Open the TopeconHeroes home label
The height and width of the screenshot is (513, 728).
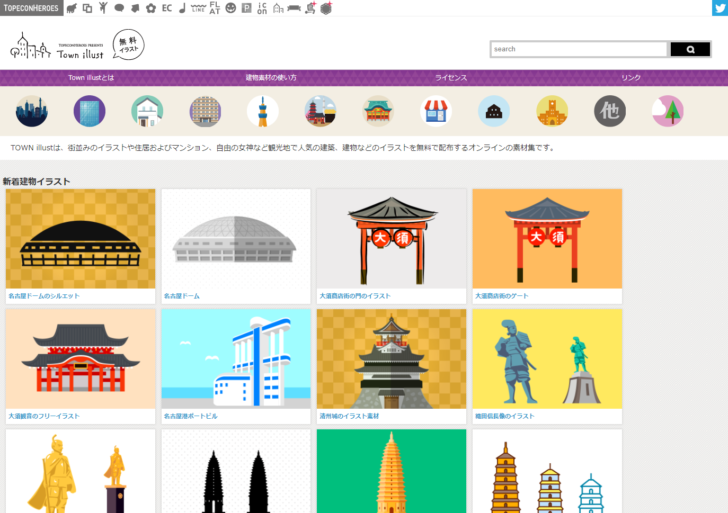tap(31, 8)
